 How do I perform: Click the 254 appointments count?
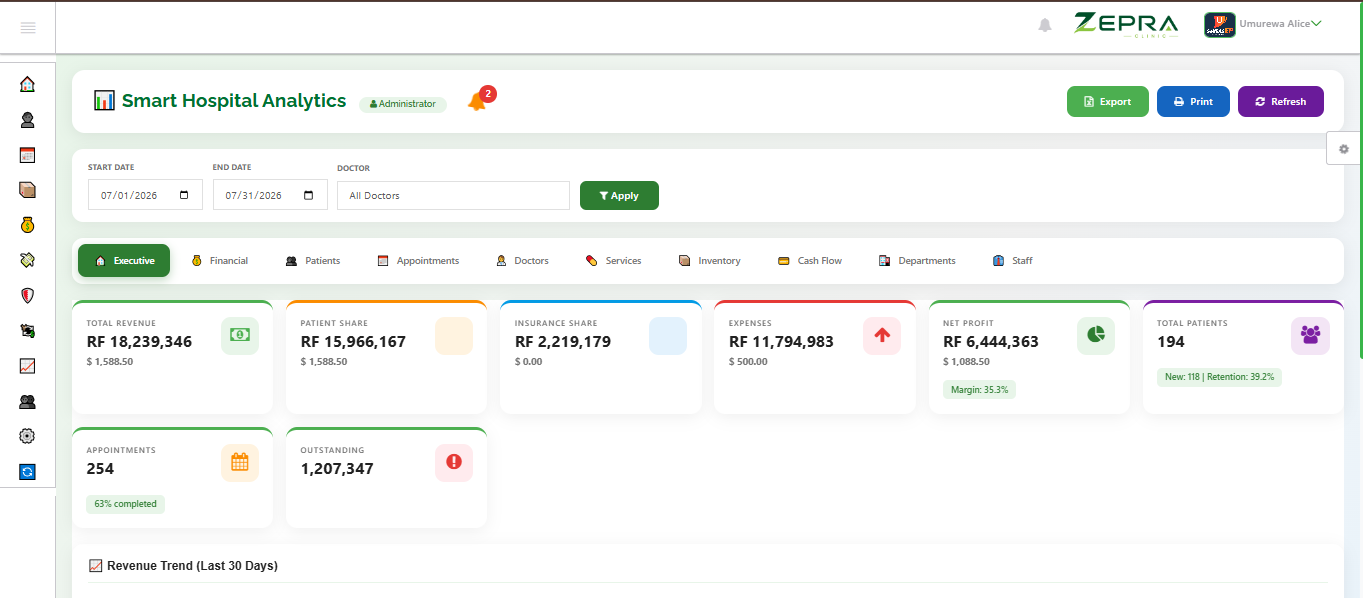[x=100, y=468]
